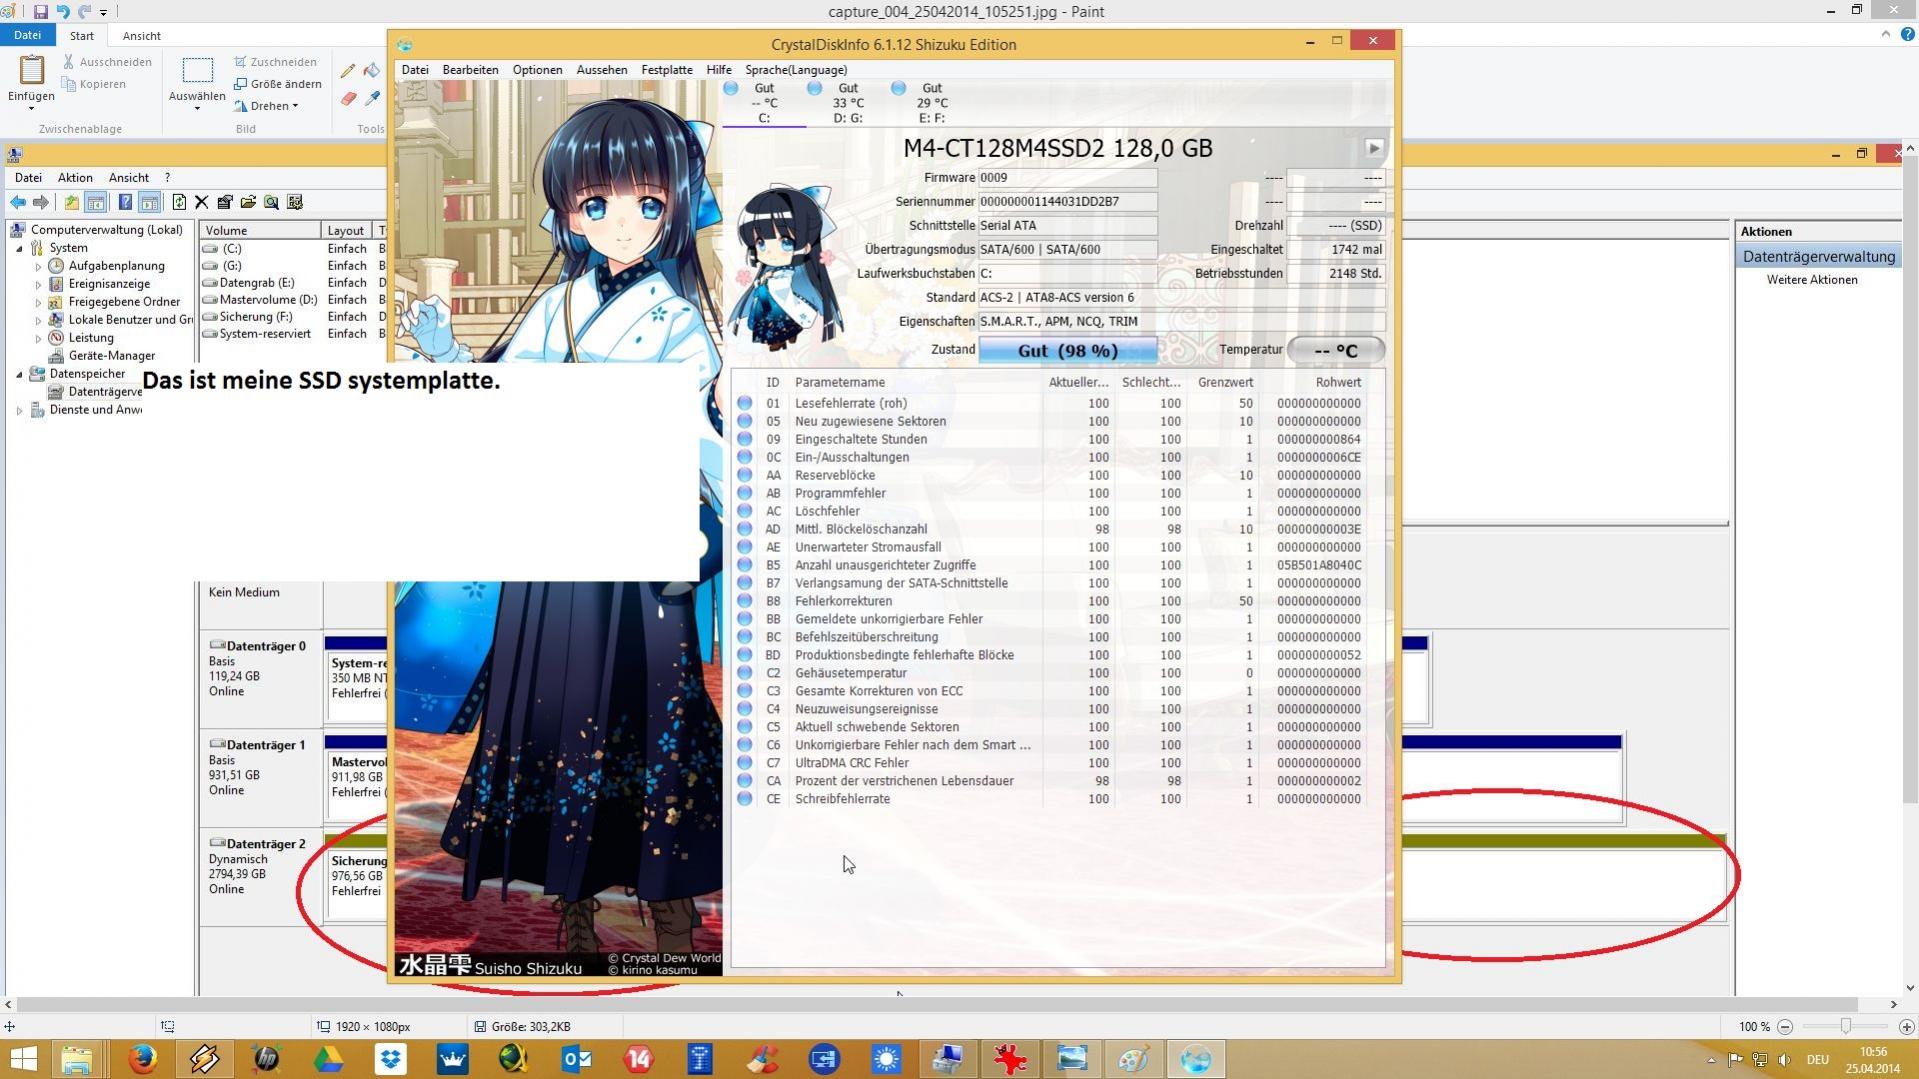Open the Festplatte menu in CrystalDiskInfo
The height and width of the screenshot is (1079, 1919).
[x=667, y=70]
